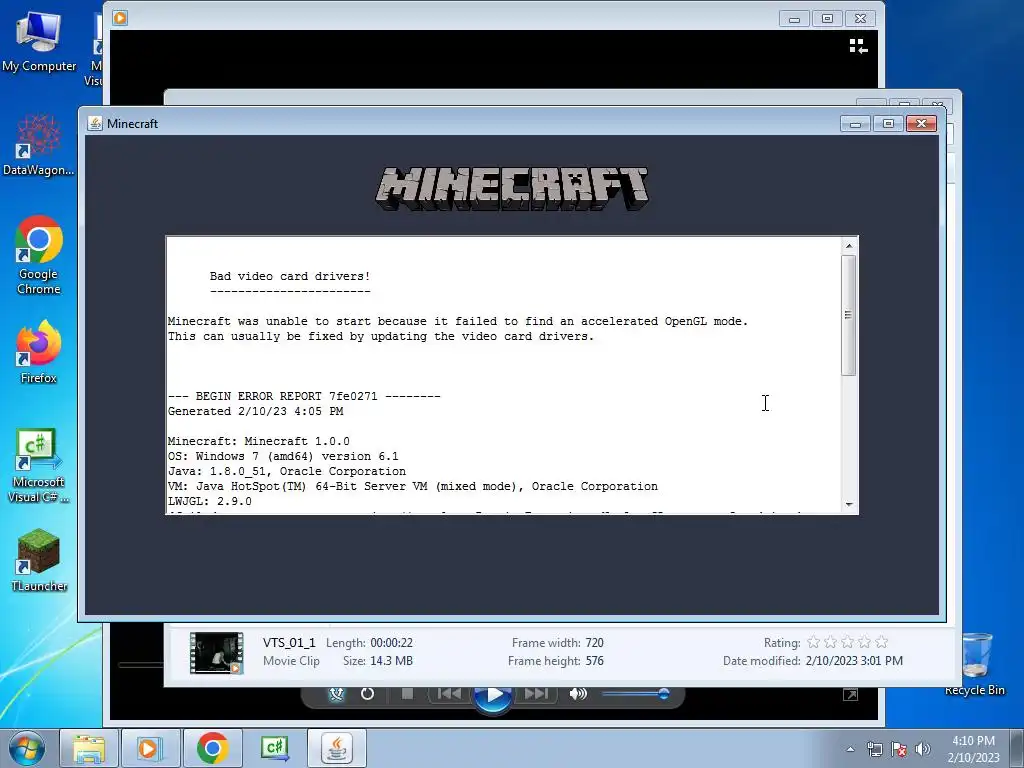The width and height of the screenshot is (1024, 768).
Task: Click the Media Player title bar icon
Action: 120,18
